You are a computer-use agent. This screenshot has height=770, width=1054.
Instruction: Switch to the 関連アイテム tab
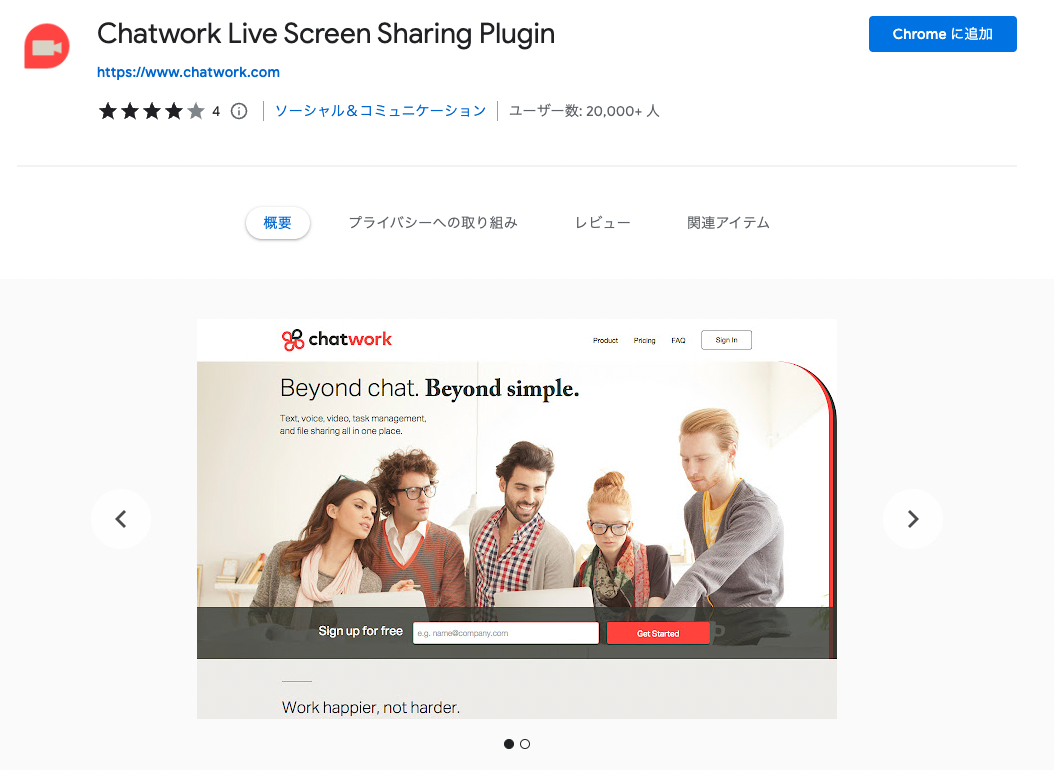coord(729,222)
